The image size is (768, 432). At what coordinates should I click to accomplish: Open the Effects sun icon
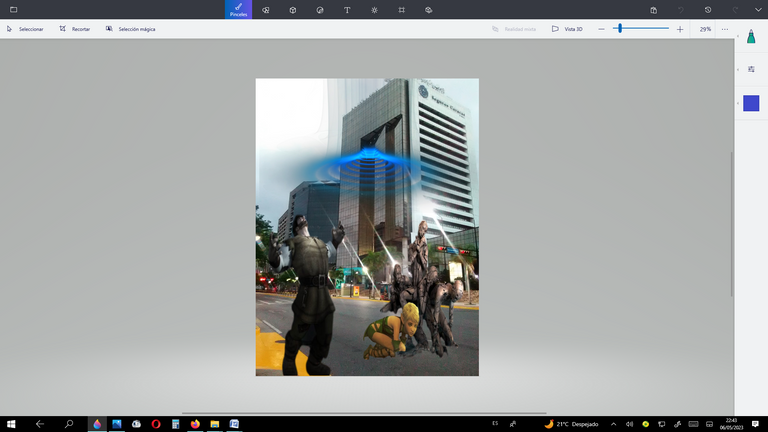coord(374,10)
